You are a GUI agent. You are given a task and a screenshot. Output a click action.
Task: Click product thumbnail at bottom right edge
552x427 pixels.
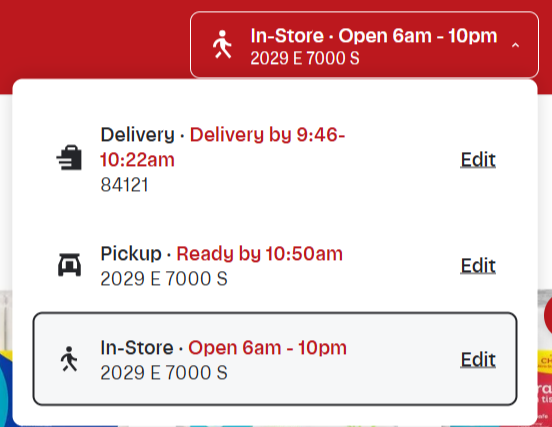[x=544, y=357]
